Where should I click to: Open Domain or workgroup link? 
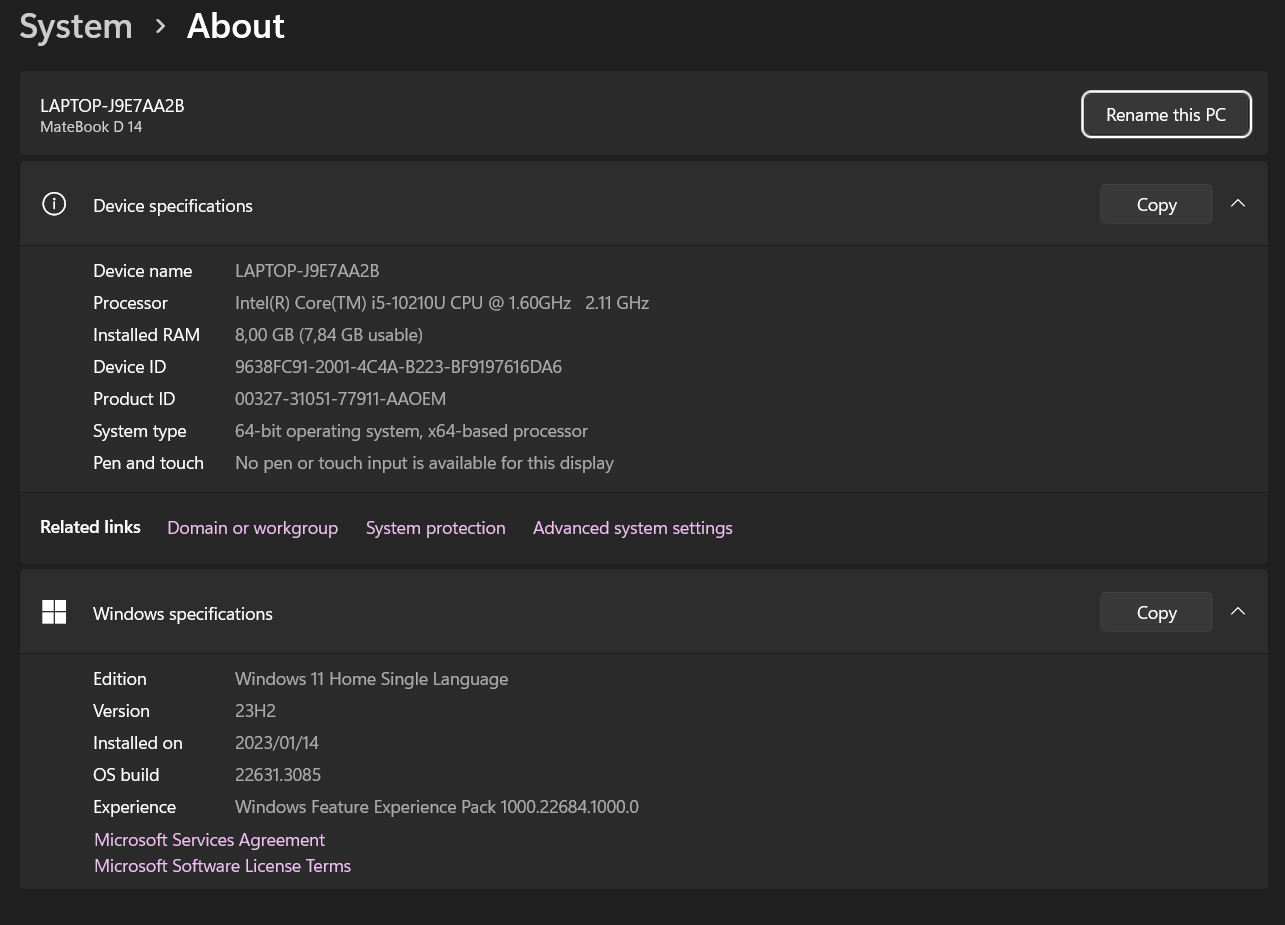point(252,528)
